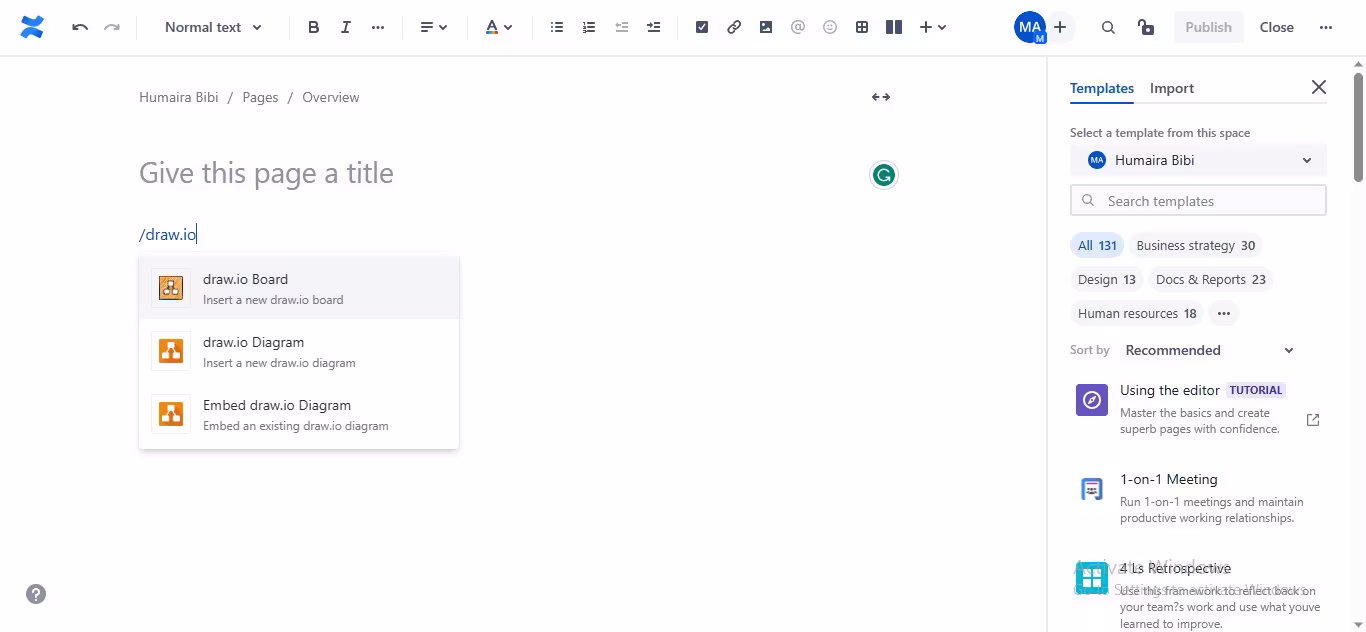Image resolution: width=1366 pixels, height=632 pixels.
Task: Insert an action item checkbox
Action: point(702,28)
